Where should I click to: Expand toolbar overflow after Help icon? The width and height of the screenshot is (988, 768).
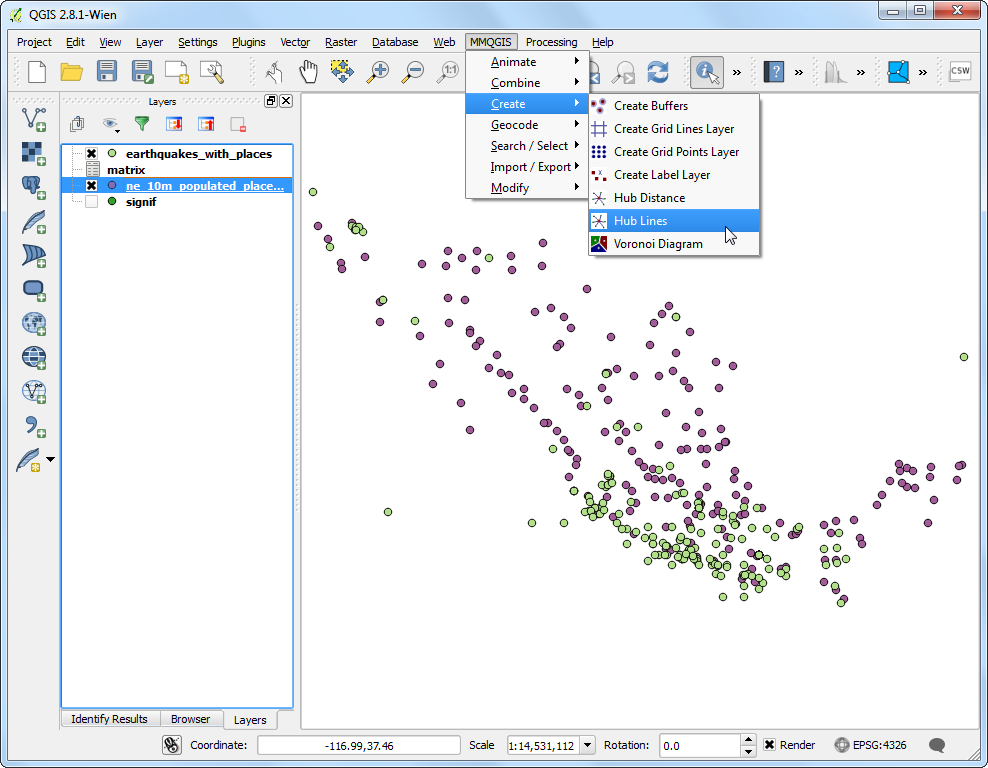click(x=798, y=72)
